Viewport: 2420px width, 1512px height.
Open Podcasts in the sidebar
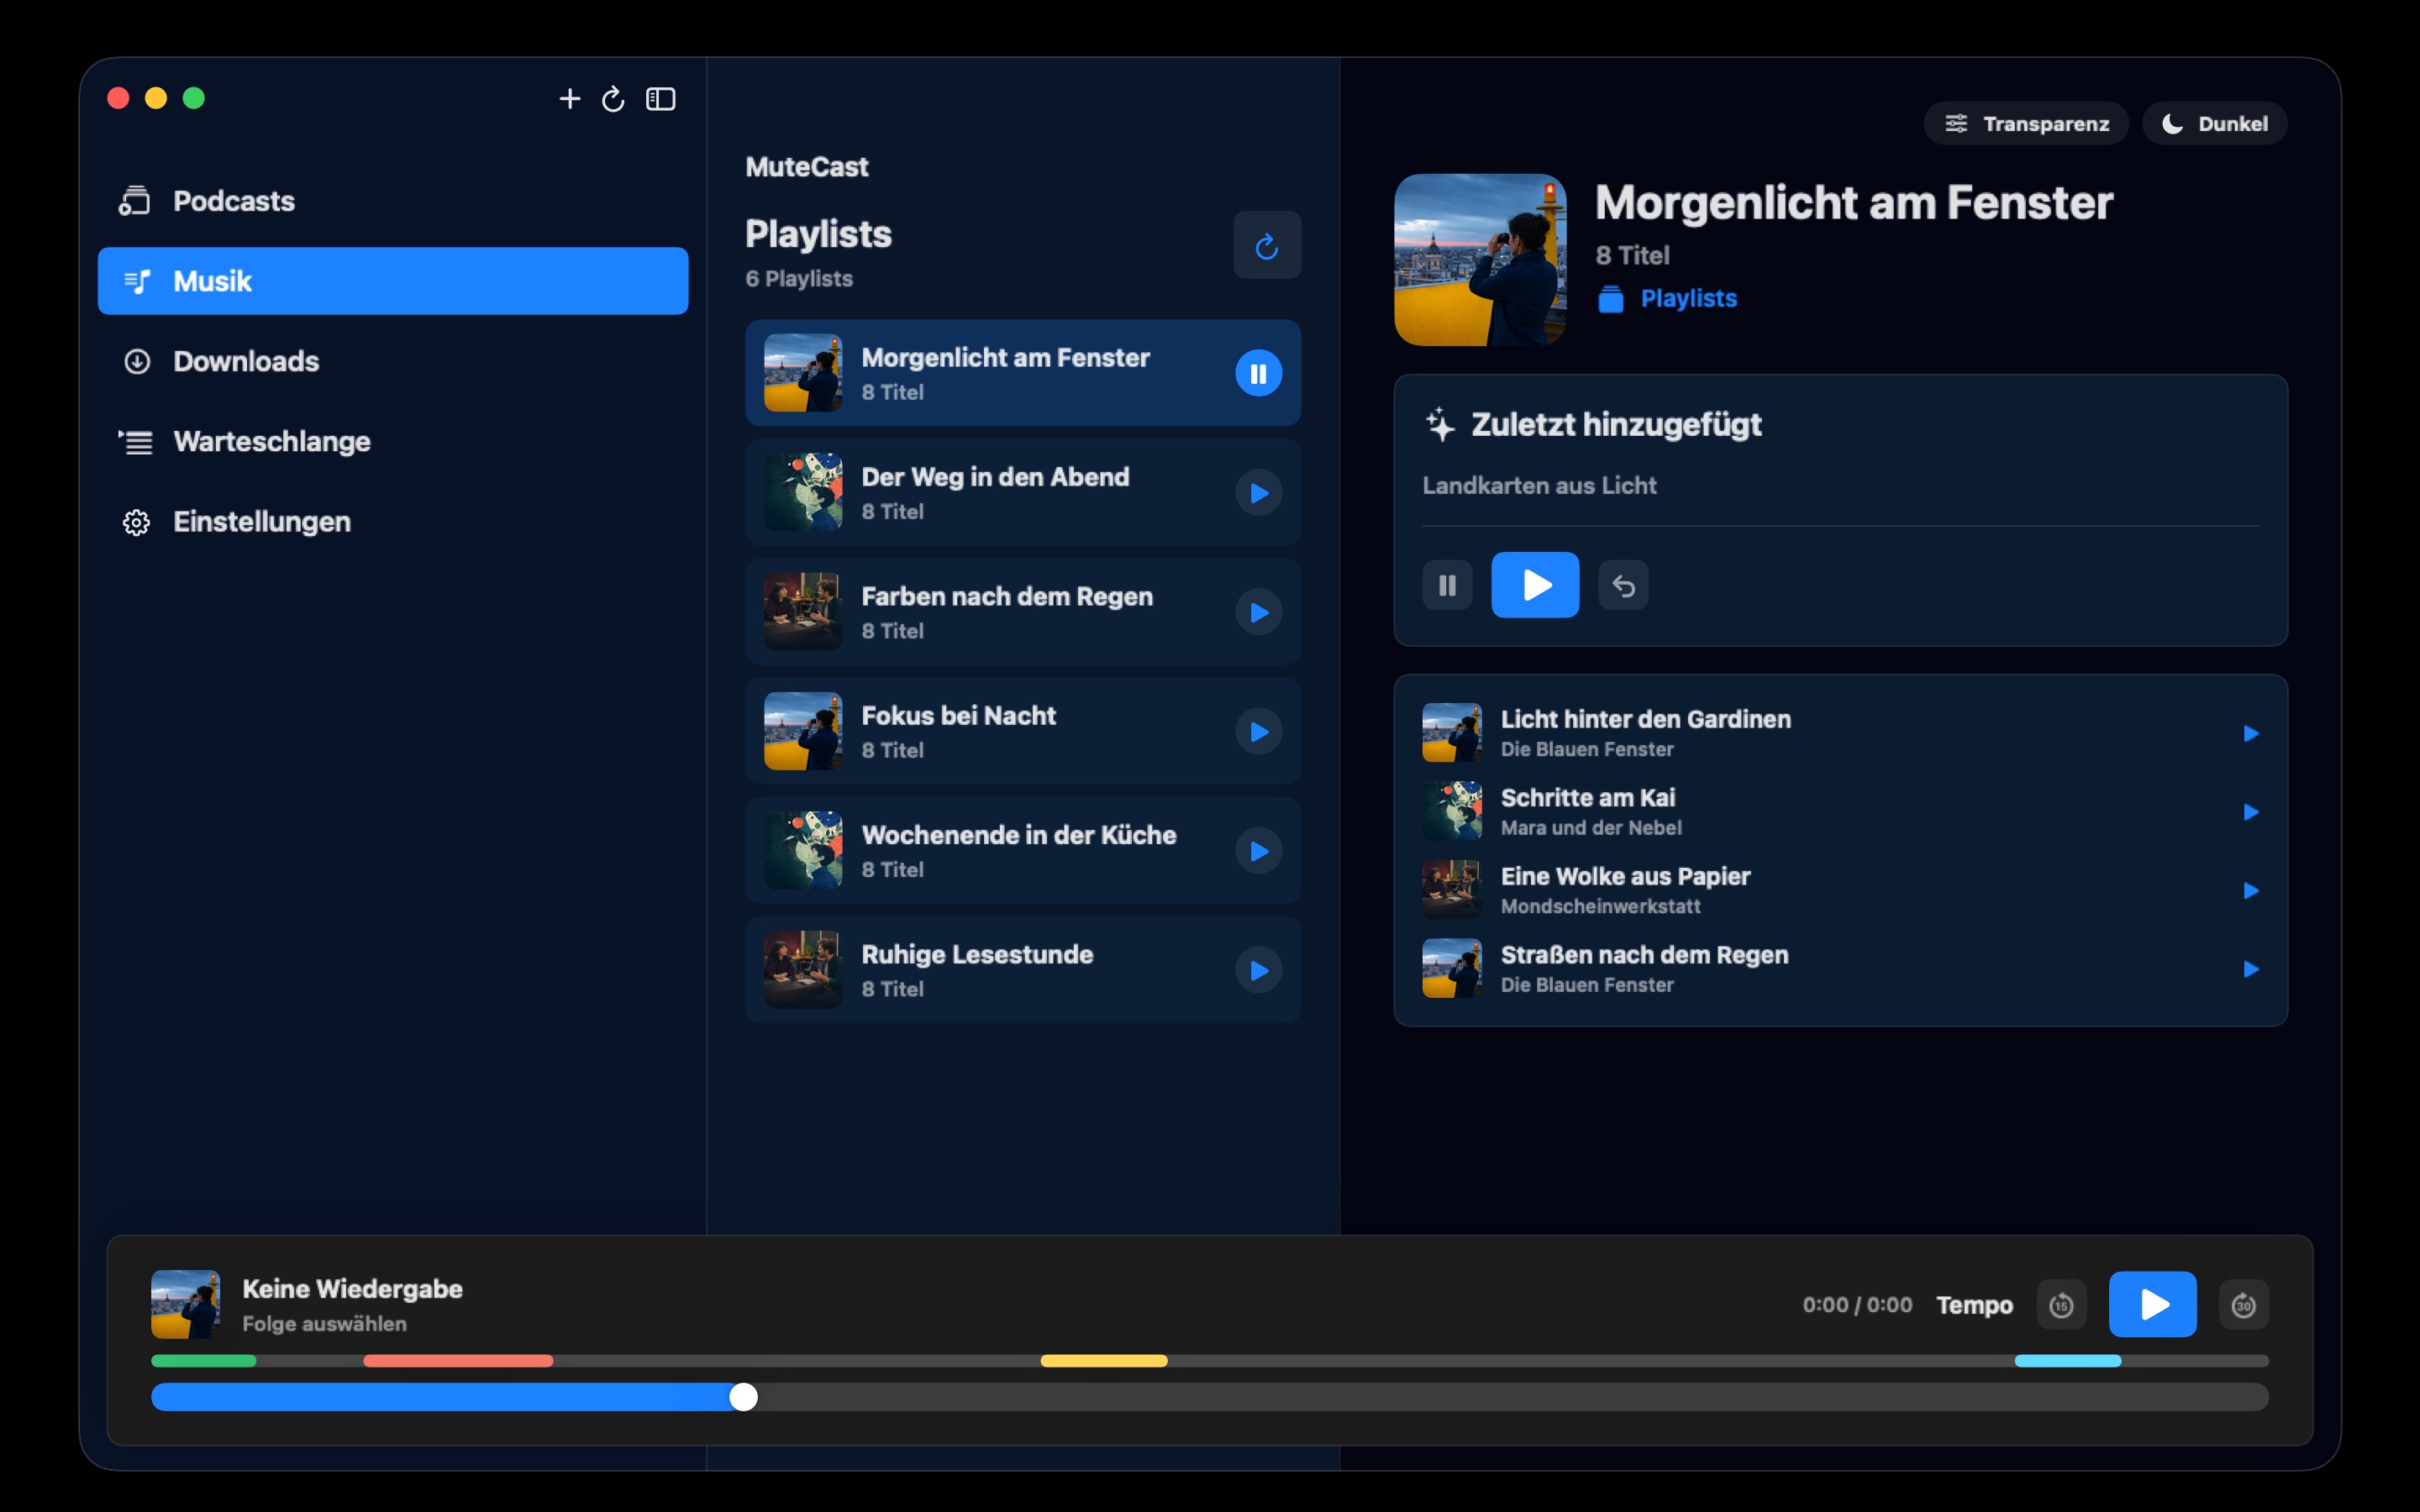tap(393, 201)
